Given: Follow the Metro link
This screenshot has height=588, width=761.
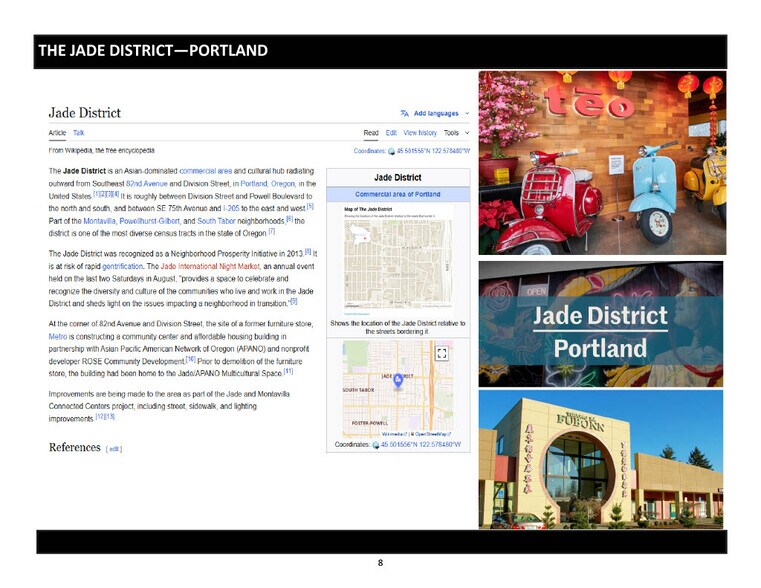Looking at the screenshot, I should [x=58, y=336].
